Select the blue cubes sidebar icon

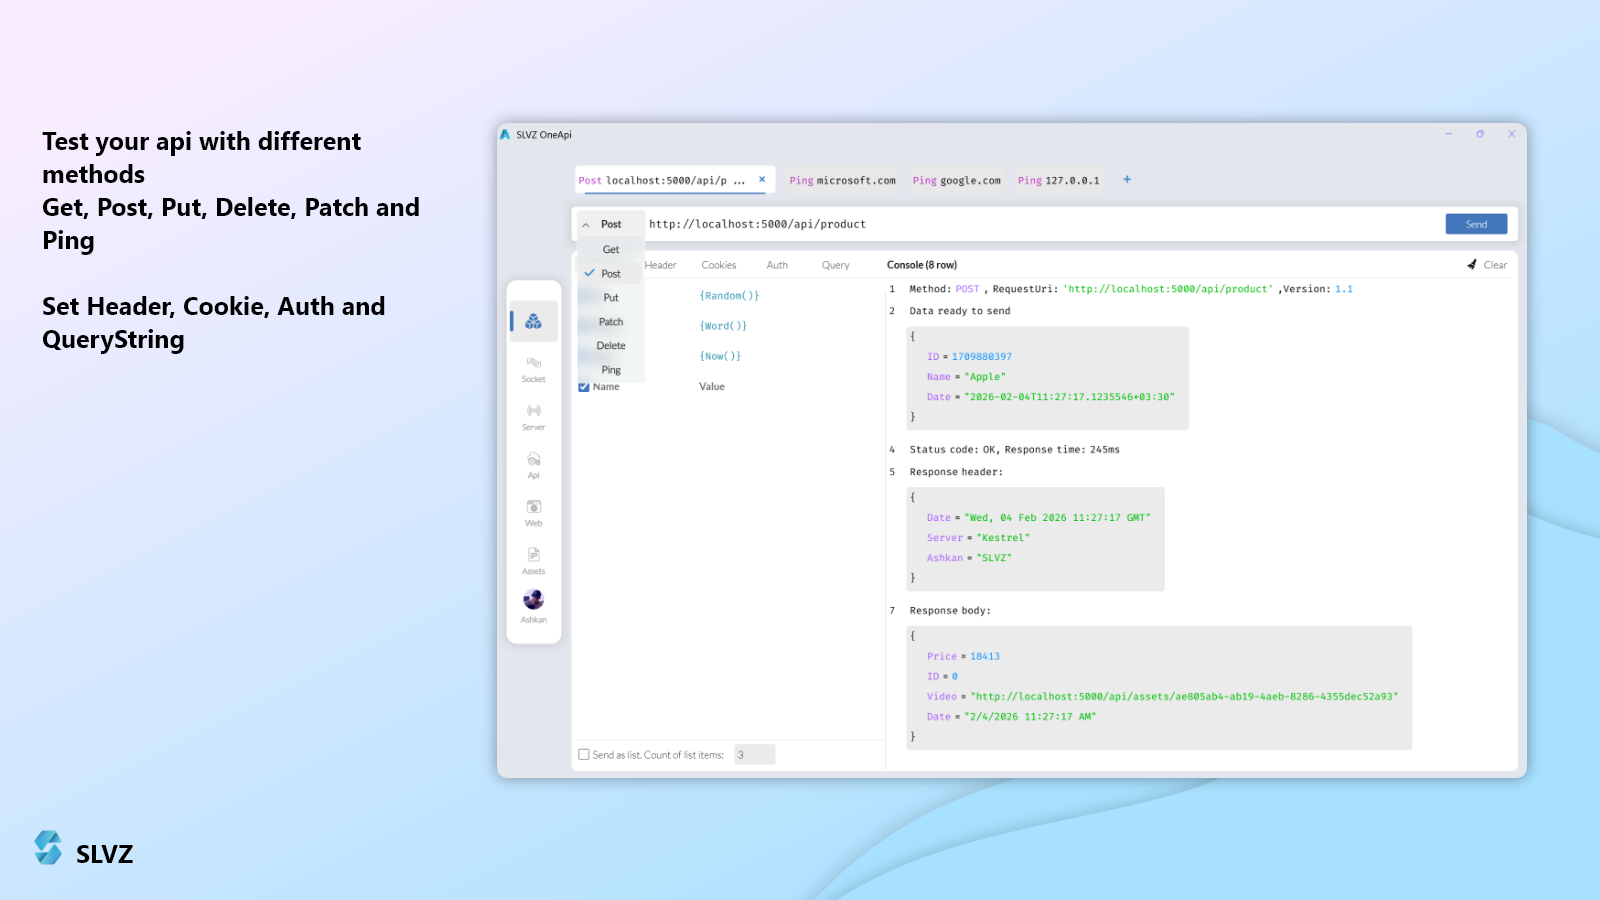pyautogui.click(x=534, y=321)
